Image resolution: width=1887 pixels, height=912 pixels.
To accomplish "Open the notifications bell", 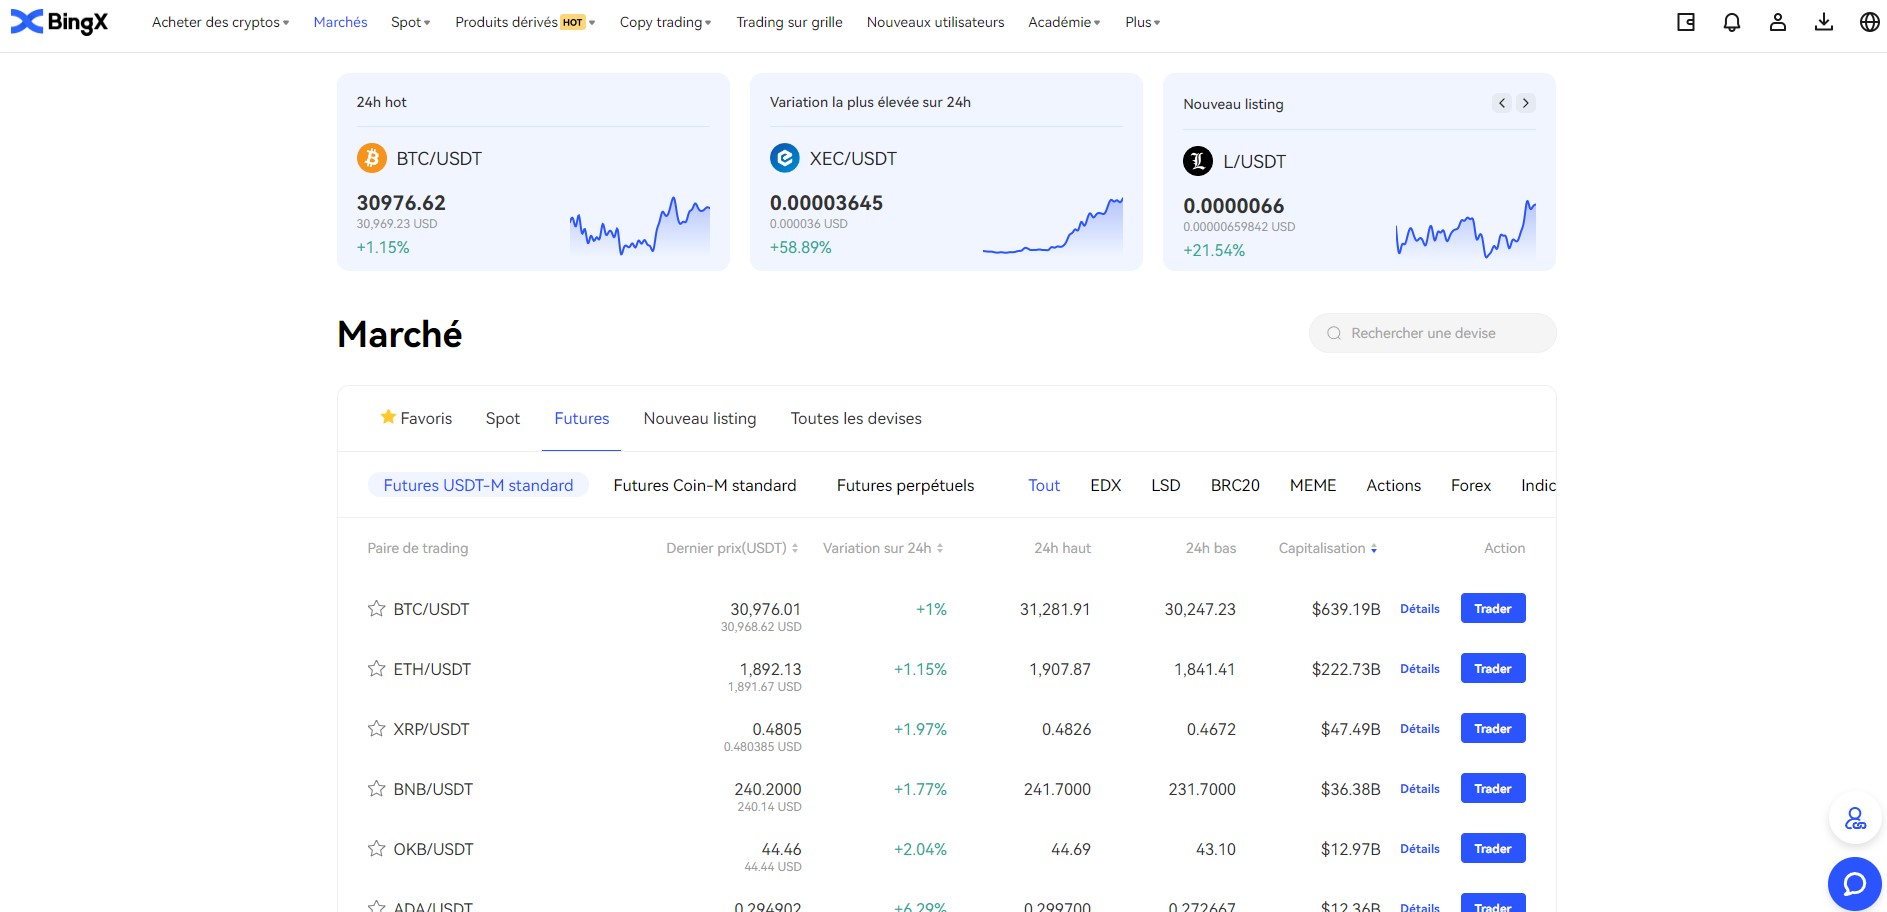I will (1732, 22).
